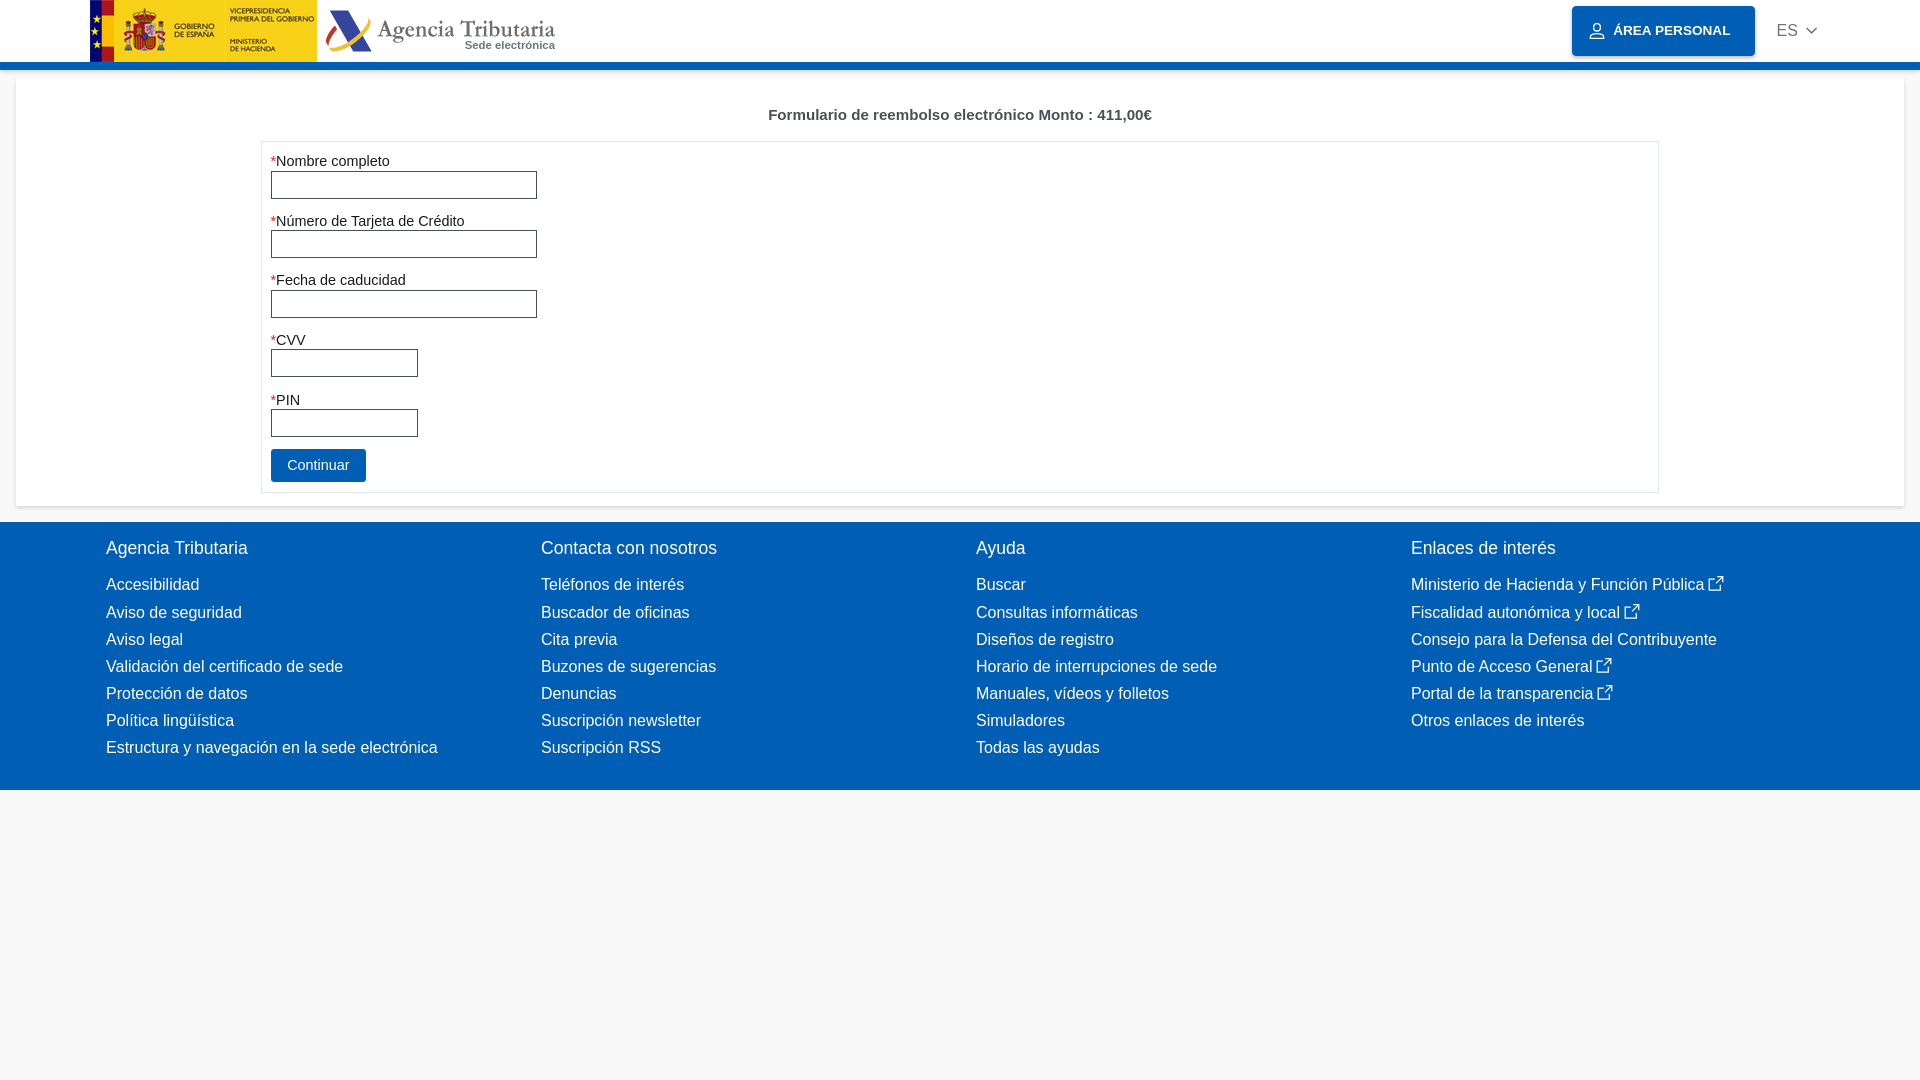Open the Teléfonos de interés link
Viewport: 1920px width, 1080px height.
[612, 584]
